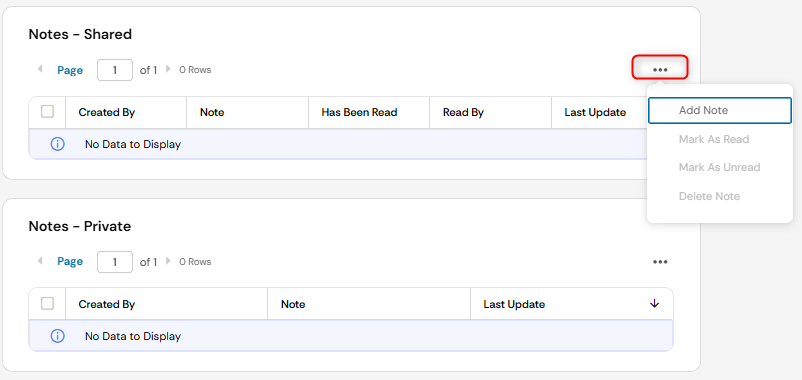Screen dimensions: 802x380
Task: Sort Shared notes by Created By column
Action: (106, 113)
